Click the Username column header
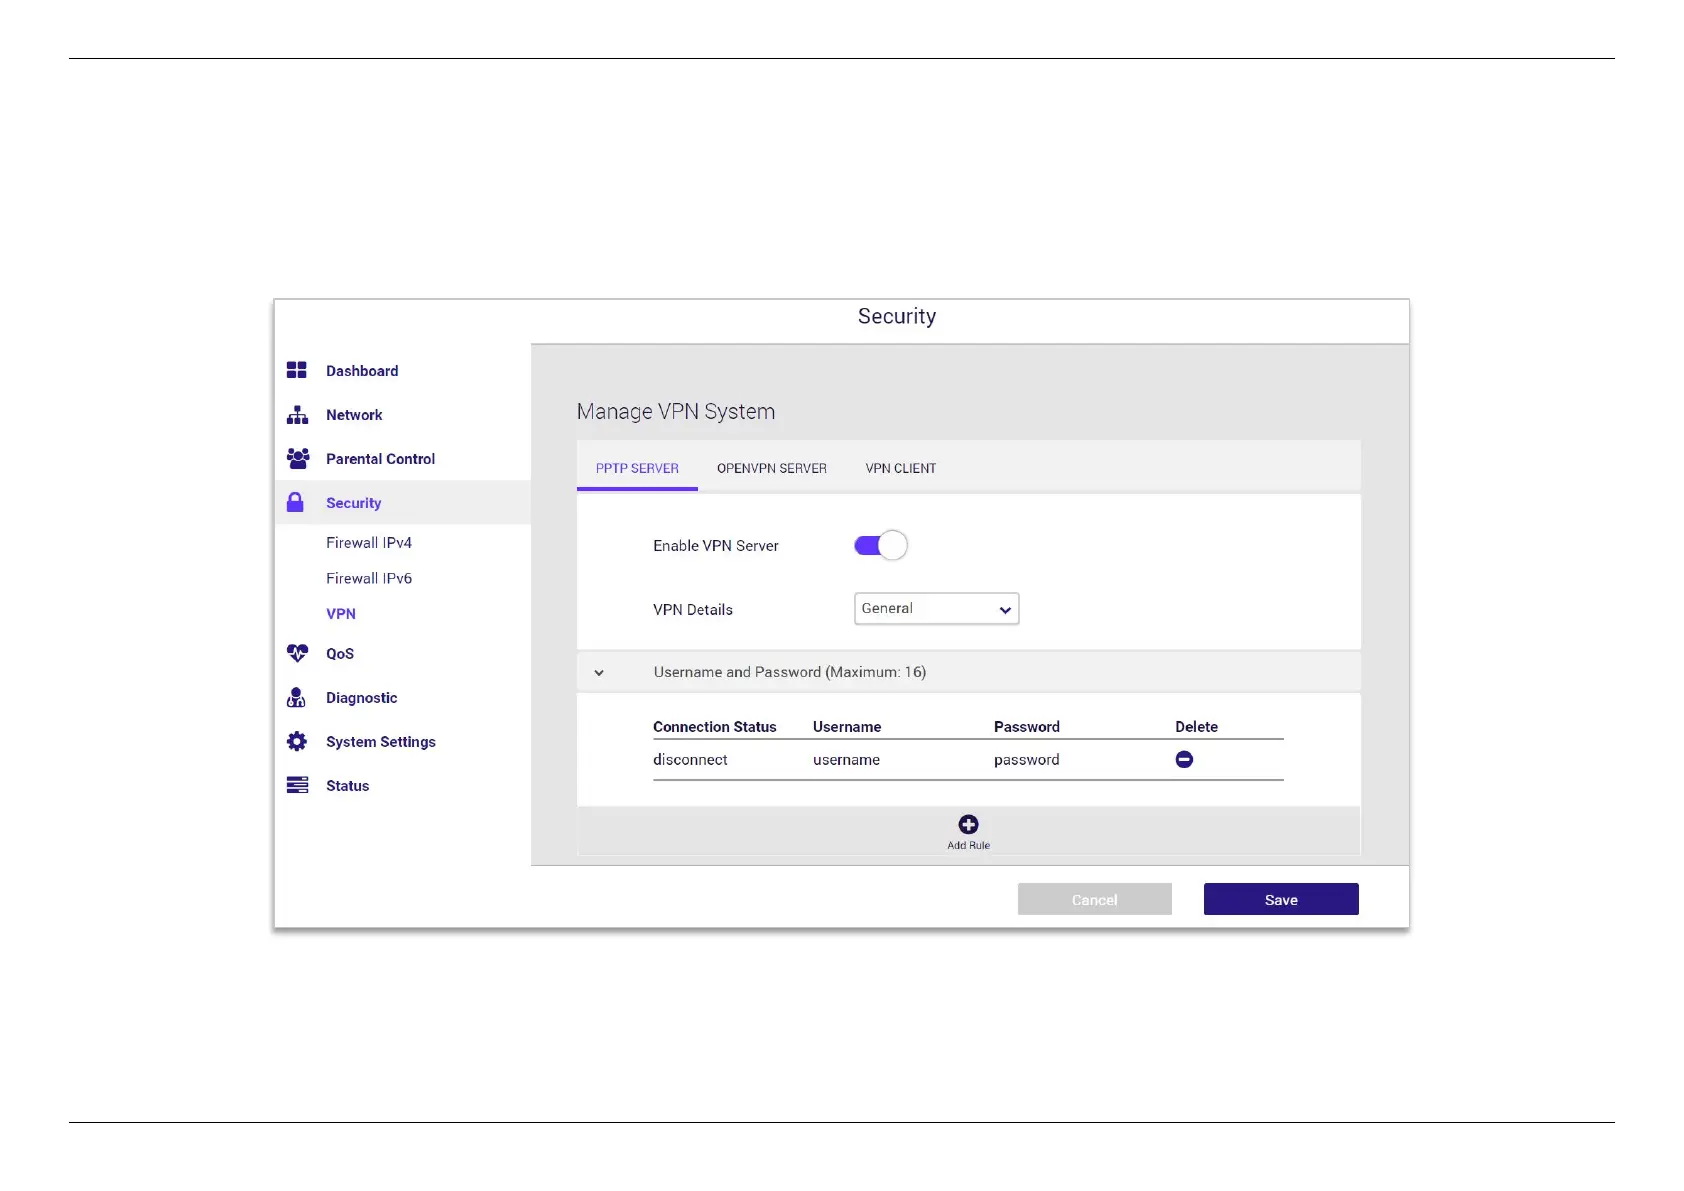Screen dimensions: 1684x1191 pos(847,726)
